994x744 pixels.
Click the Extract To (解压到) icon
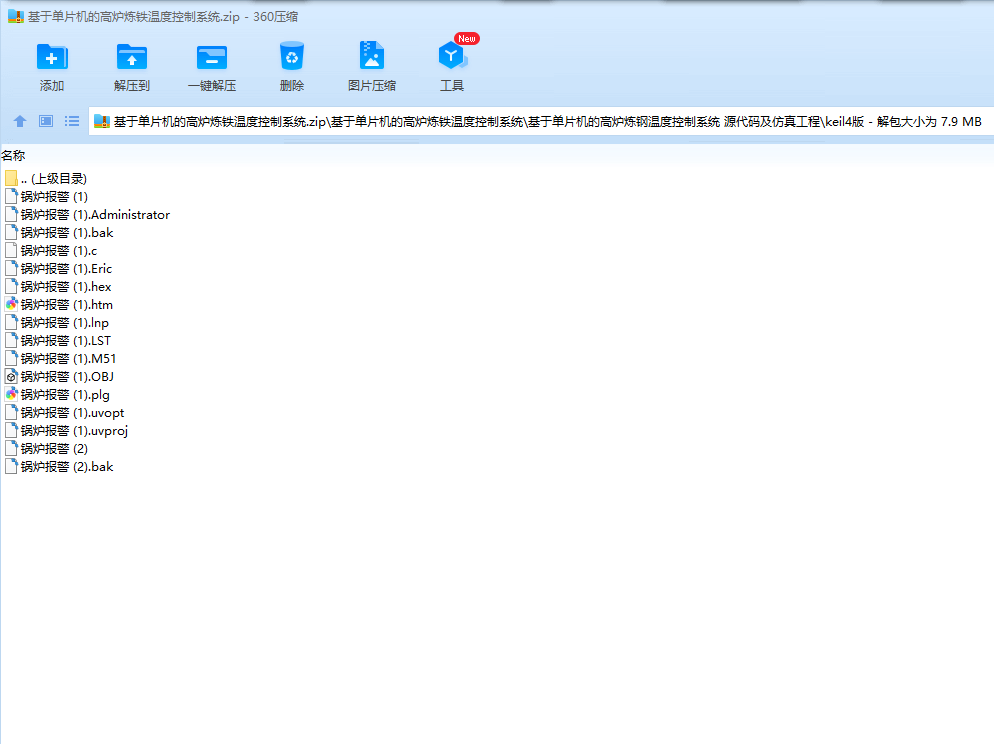(x=132, y=56)
